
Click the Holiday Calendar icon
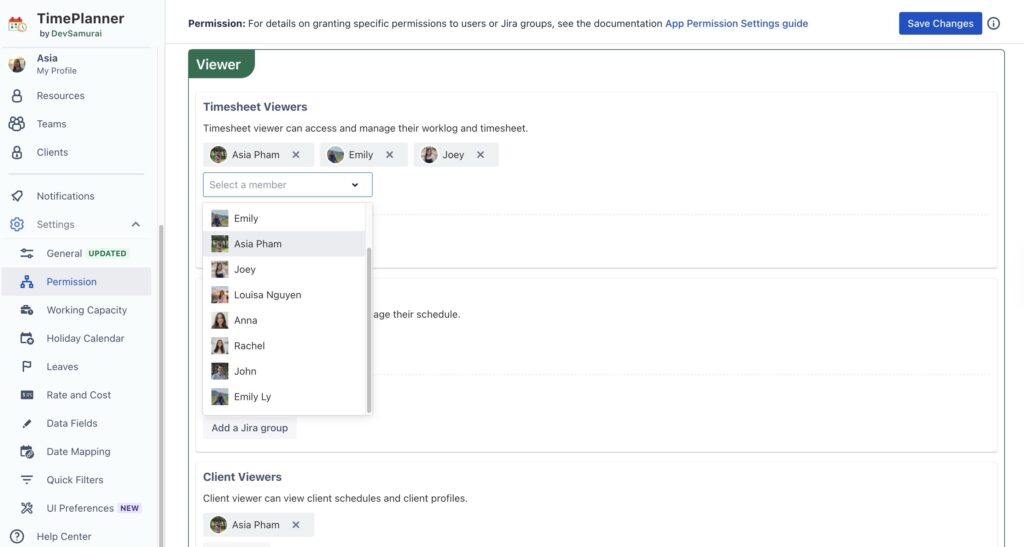point(27,338)
